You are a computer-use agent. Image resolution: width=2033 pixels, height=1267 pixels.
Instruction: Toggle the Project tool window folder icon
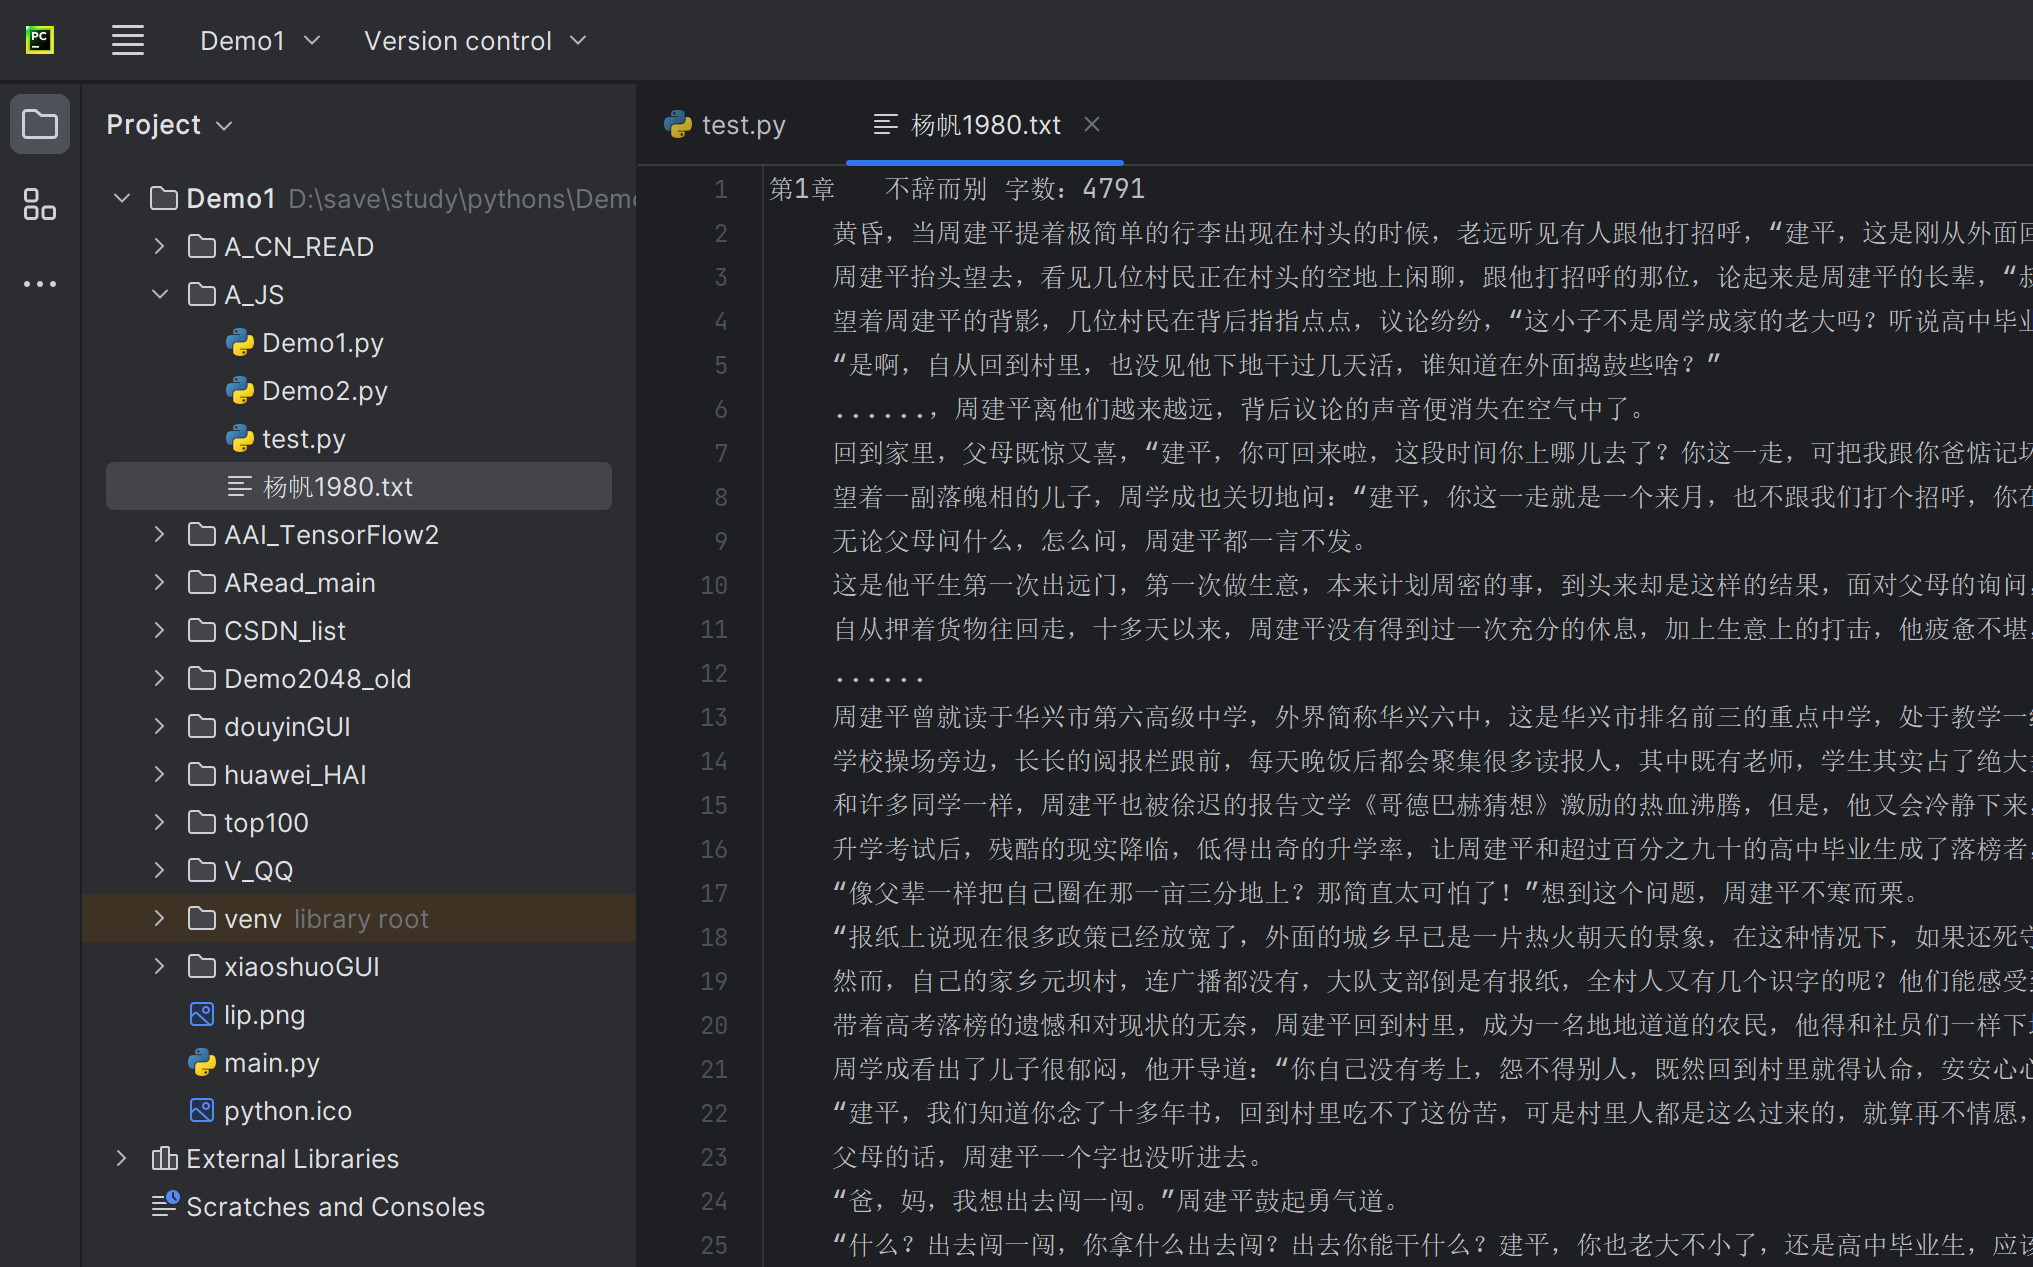(40, 125)
